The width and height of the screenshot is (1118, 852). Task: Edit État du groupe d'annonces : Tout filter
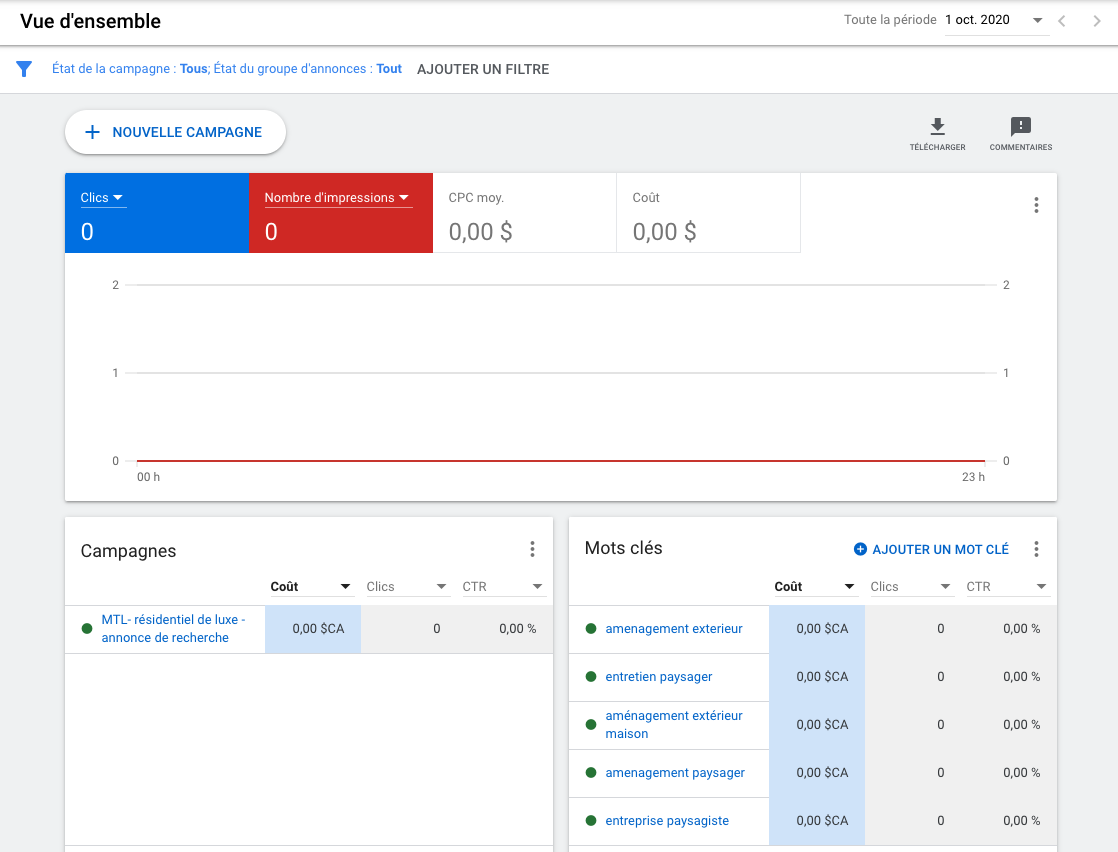point(308,68)
